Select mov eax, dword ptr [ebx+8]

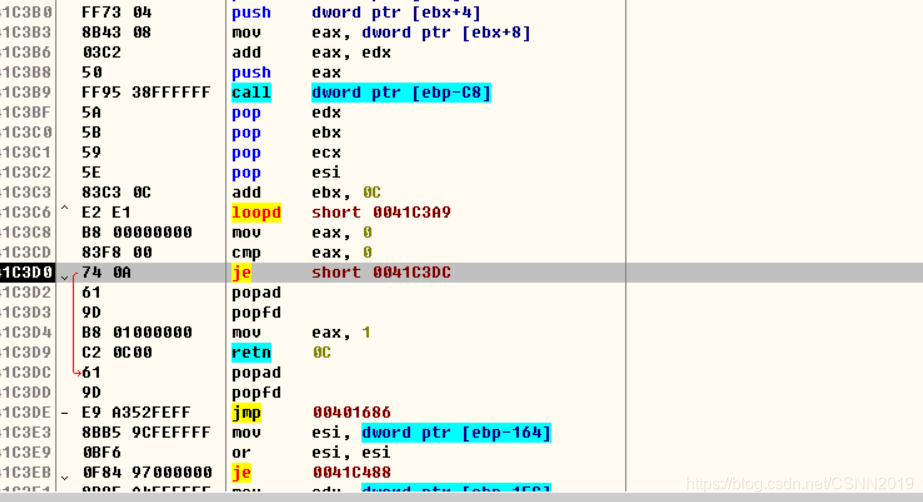click(381, 32)
